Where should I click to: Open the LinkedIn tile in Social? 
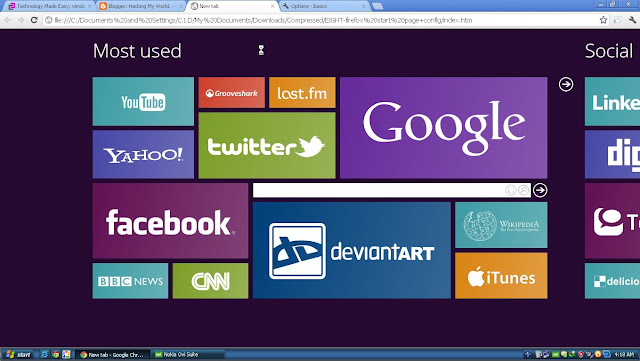coord(612,101)
